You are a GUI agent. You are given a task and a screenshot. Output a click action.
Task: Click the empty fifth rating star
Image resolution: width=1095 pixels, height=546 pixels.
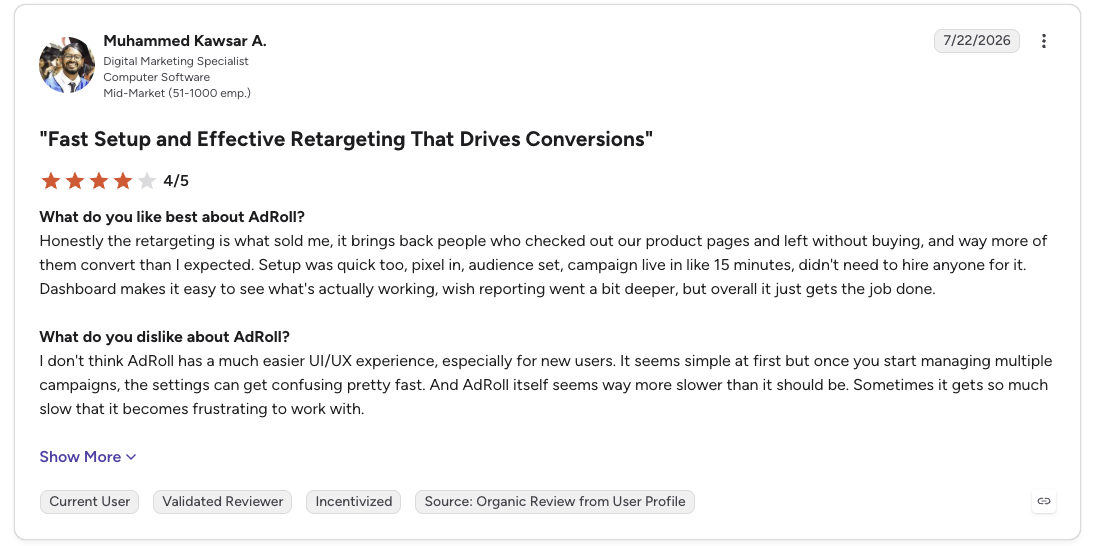tap(147, 182)
